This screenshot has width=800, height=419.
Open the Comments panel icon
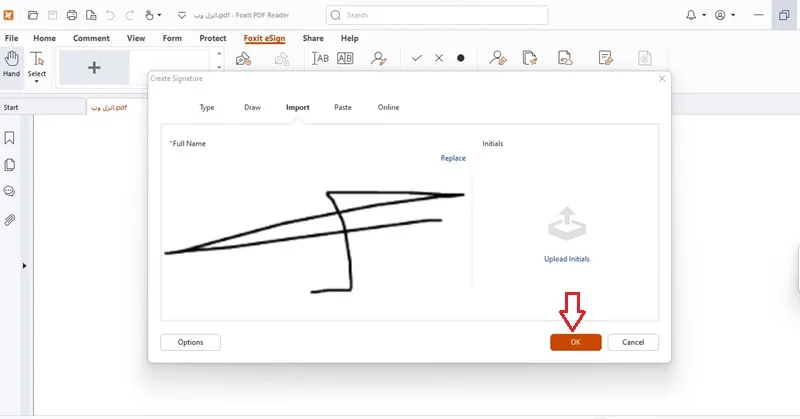(9, 191)
